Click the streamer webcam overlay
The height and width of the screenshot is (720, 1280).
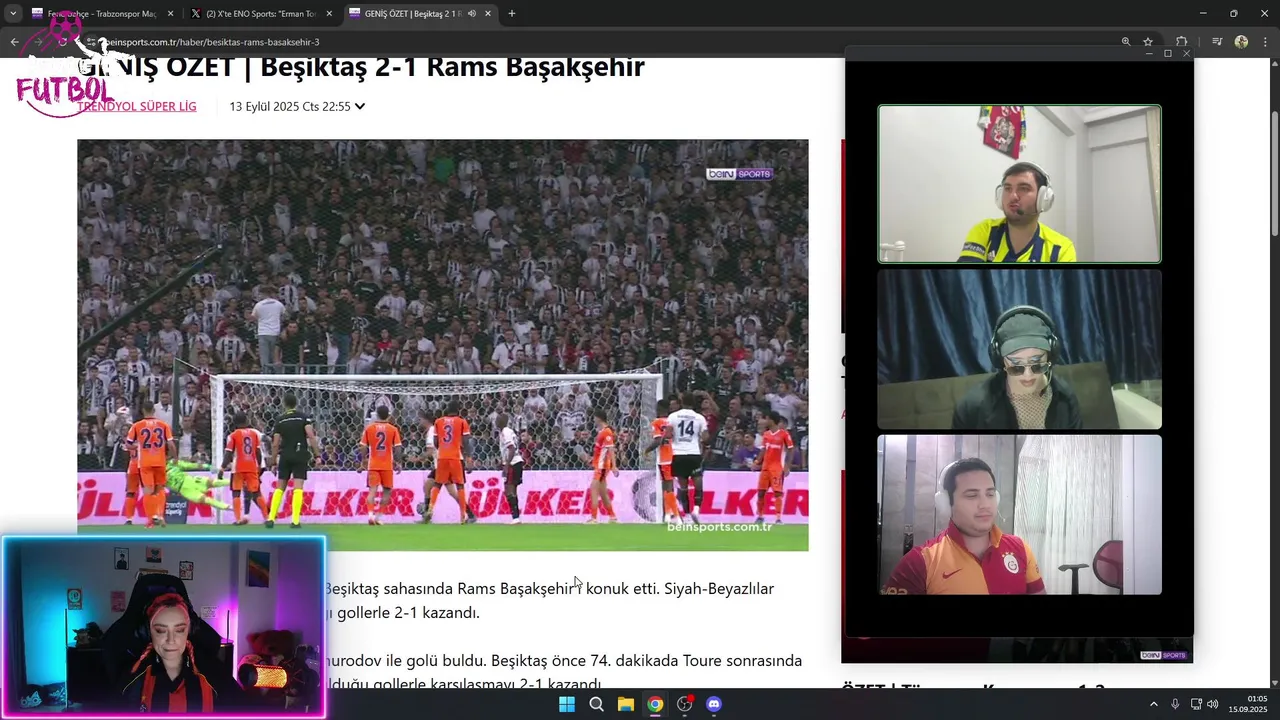(x=164, y=628)
